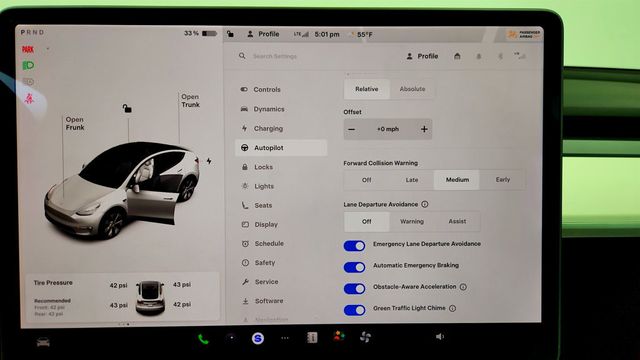Set Forward Collision Warning to Medium
The width and height of the screenshot is (640, 360).
click(x=457, y=180)
